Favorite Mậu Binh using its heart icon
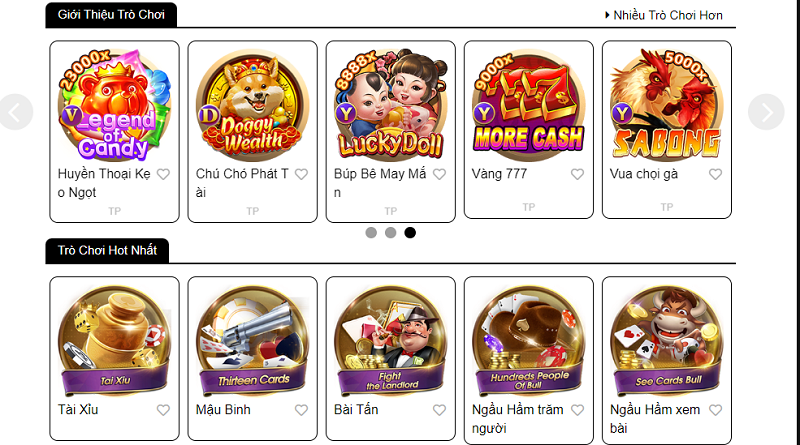The height and width of the screenshot is (445, 800). tap(302, 410)
